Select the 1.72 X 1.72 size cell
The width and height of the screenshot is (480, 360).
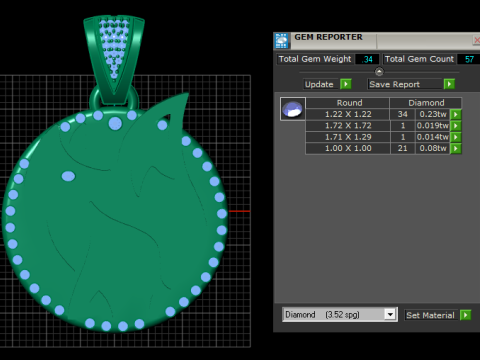[x=348, y=126]
